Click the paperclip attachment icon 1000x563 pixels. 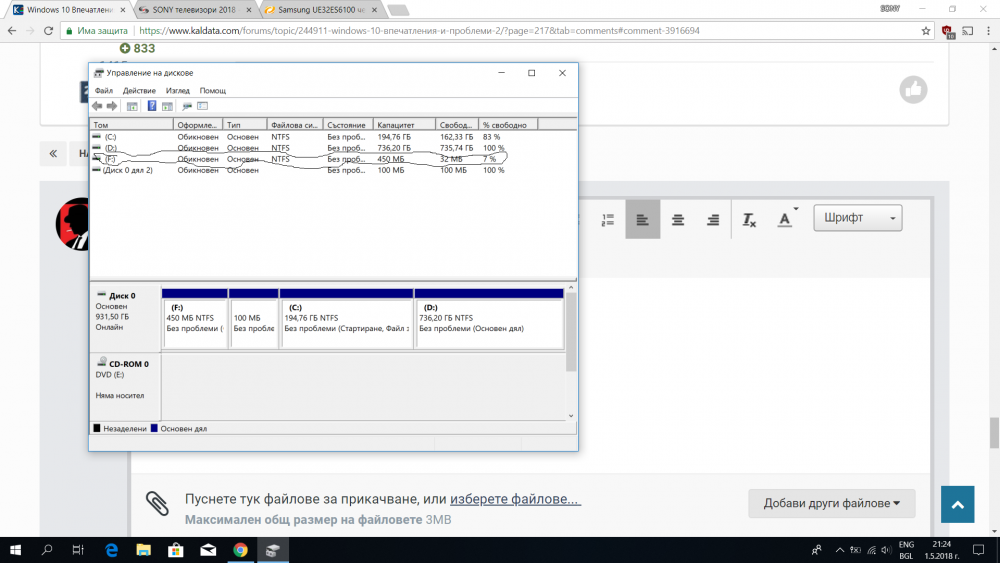(x=158, y=503)
